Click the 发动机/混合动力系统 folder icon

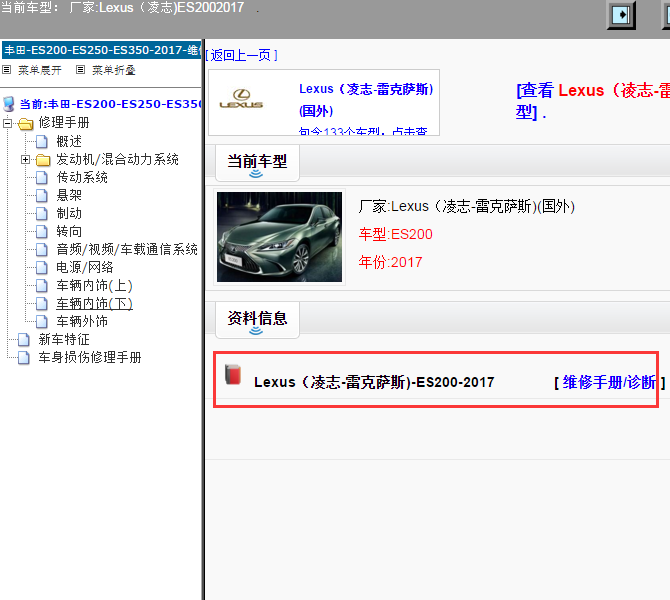[42, 159]
